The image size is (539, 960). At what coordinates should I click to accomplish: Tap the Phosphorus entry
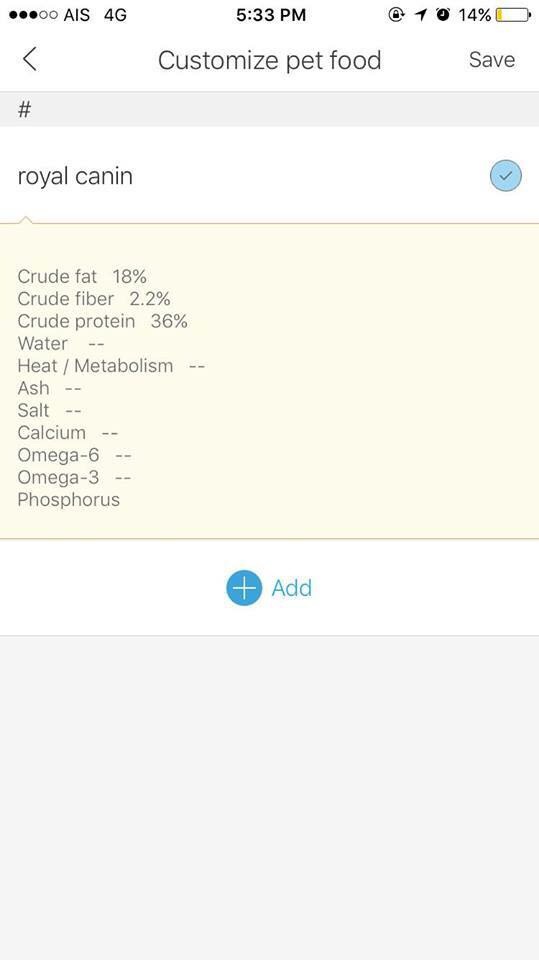point(69,500)
